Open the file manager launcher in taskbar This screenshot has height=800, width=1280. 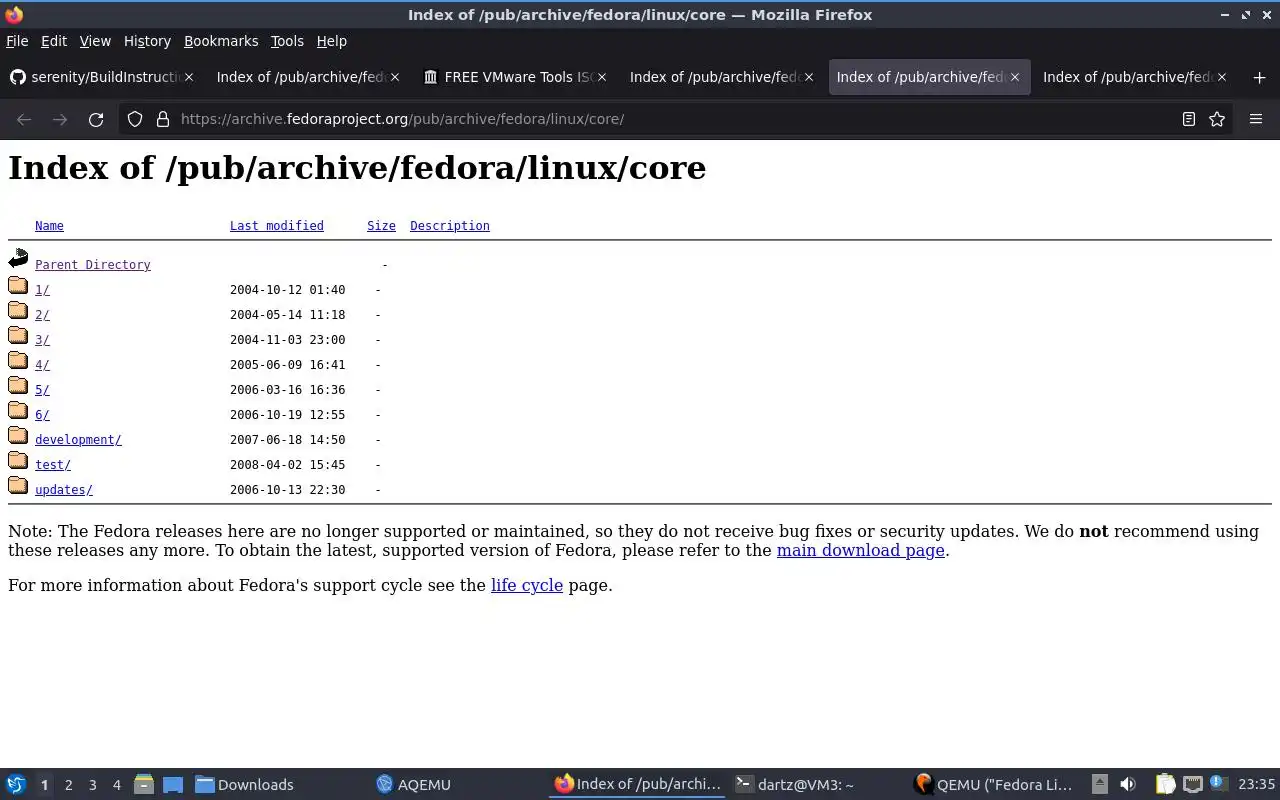pyautogui.click(x=144, y=784)
